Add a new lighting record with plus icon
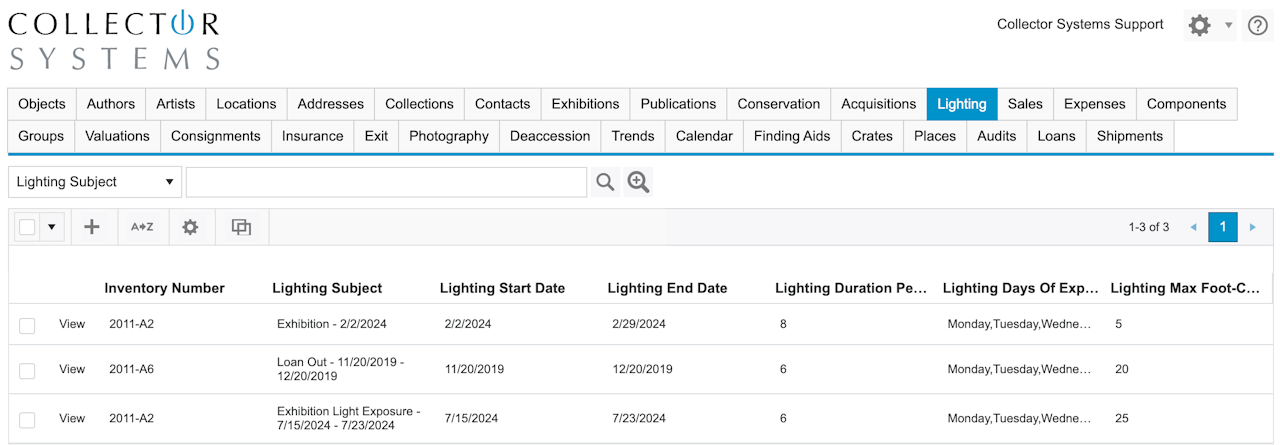 [x=92, y=227]
